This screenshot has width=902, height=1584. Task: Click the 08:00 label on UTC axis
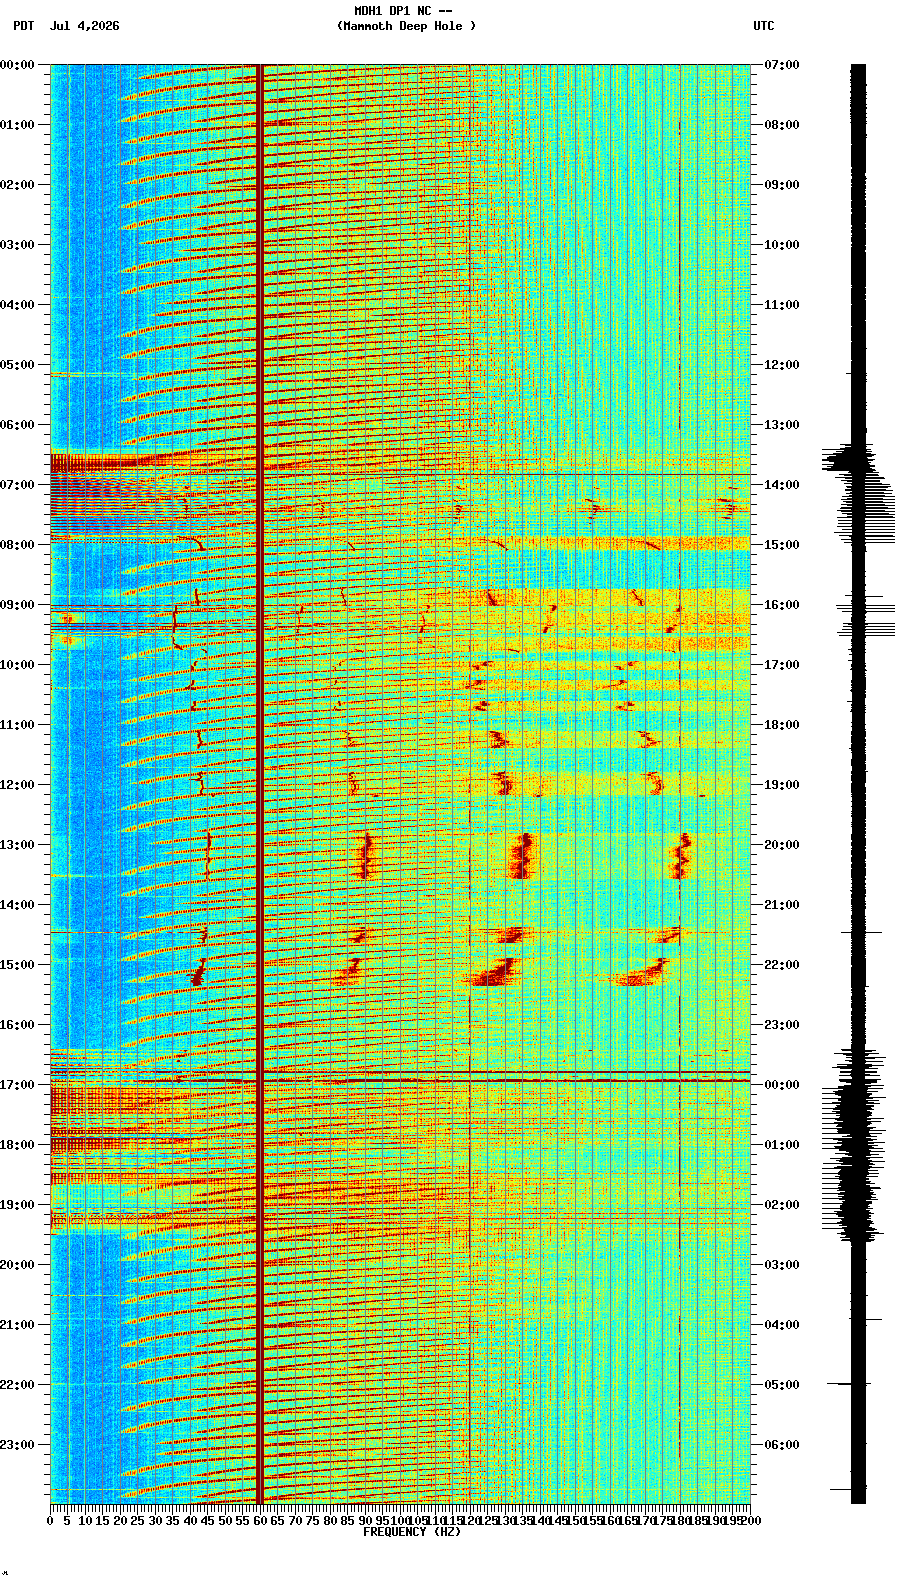(x=782, y=125)
